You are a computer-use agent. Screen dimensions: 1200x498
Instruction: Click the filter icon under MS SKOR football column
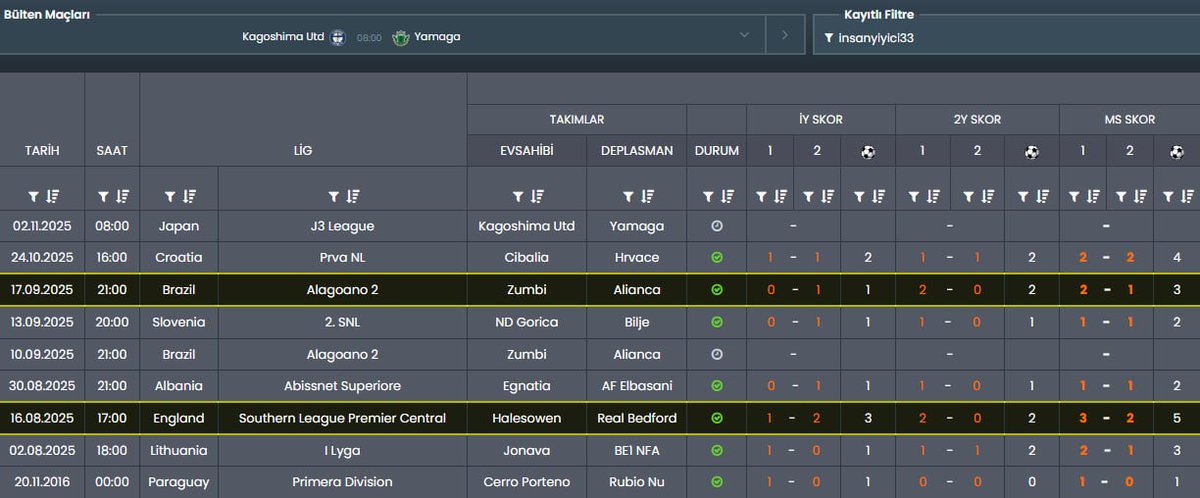click(1169, 196)
